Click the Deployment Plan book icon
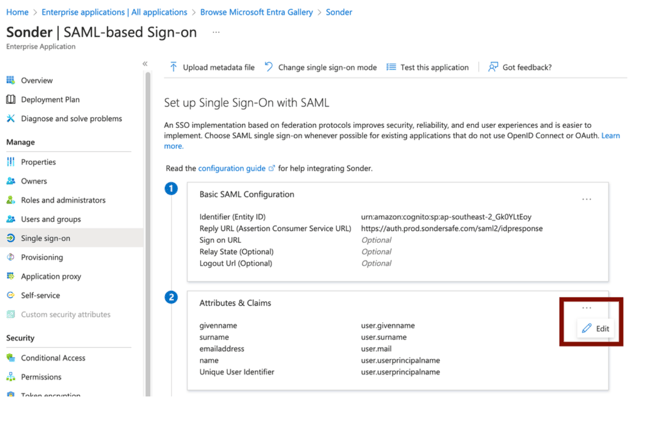Viewport: 670px width, 440px height. tap(11, 99)
